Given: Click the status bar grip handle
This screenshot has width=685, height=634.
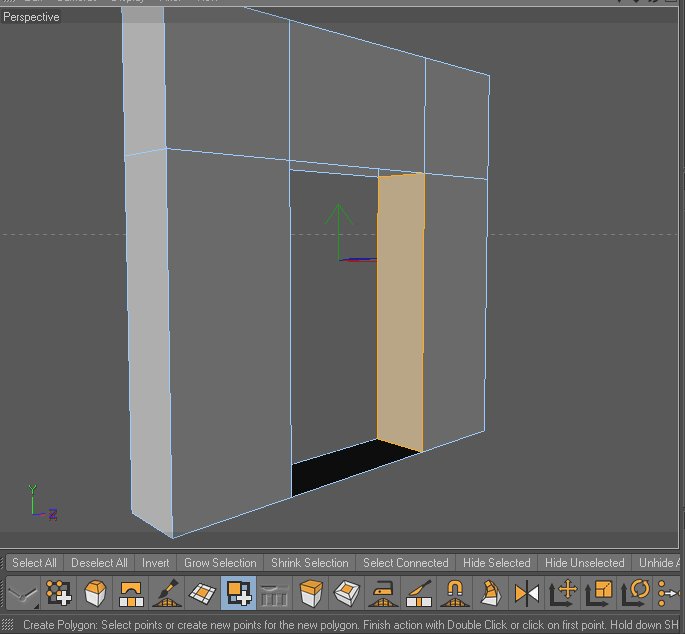Looking at the screenshot, I should pos(7,624).
